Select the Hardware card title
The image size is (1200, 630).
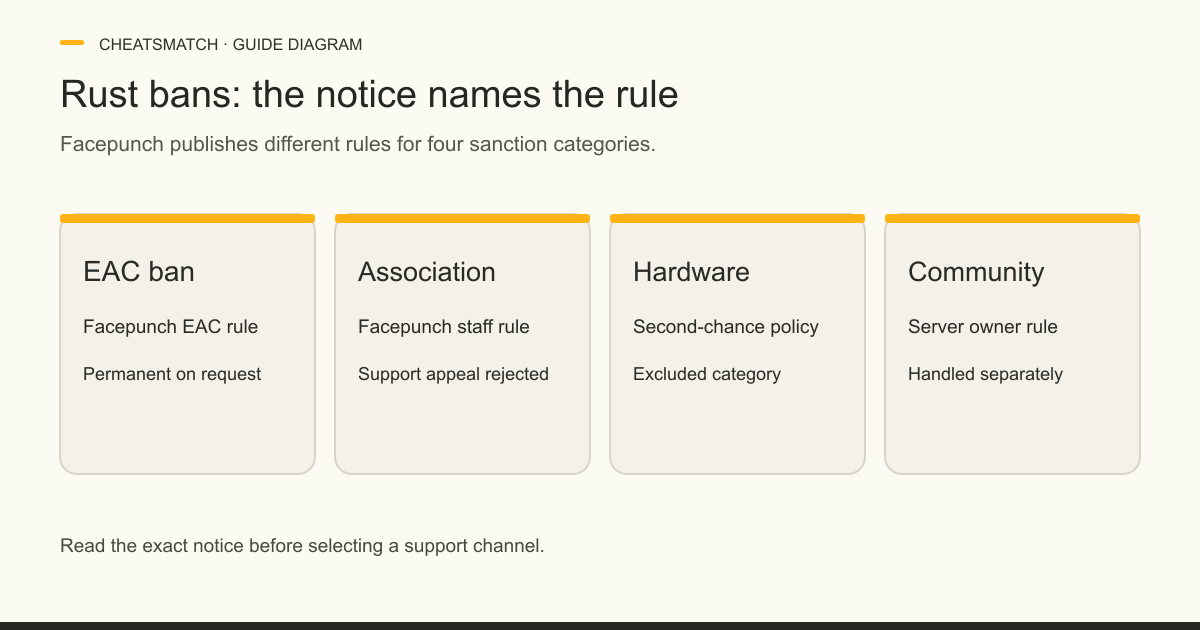691,272
